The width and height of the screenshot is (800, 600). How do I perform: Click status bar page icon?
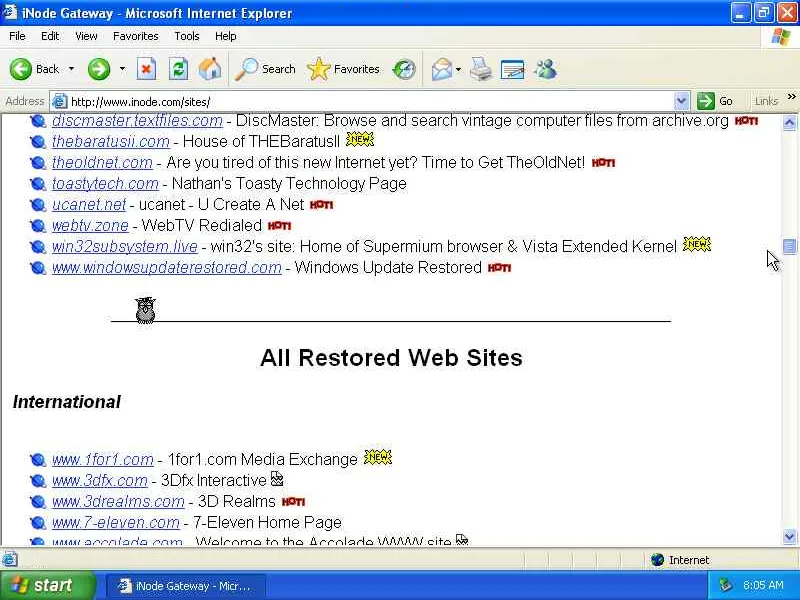pos(10,559)
